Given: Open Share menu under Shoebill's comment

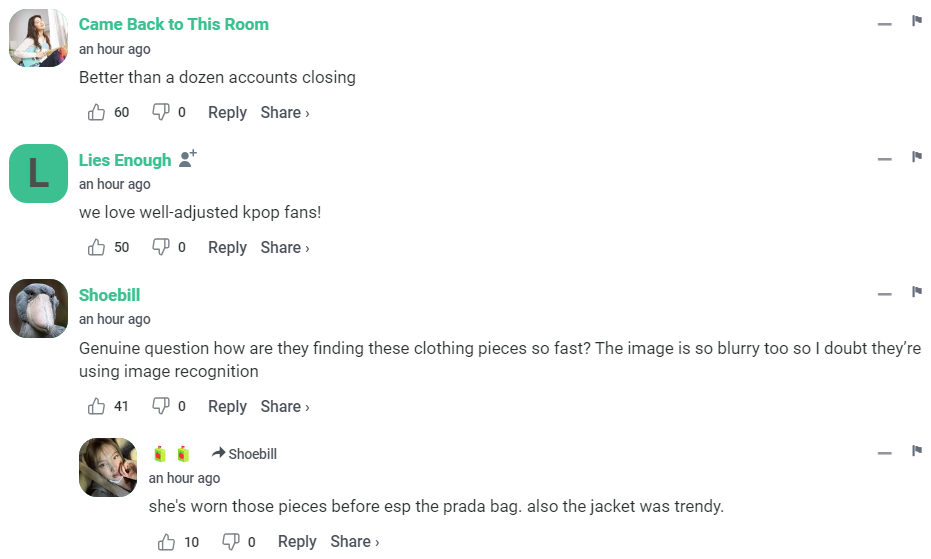Looking at the screenshot, I should tap(284, 406).
